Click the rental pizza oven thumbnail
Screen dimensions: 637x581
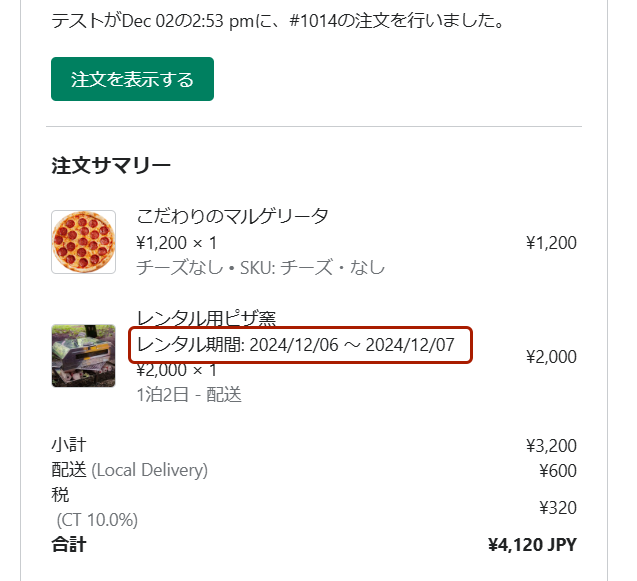(83, 356)
